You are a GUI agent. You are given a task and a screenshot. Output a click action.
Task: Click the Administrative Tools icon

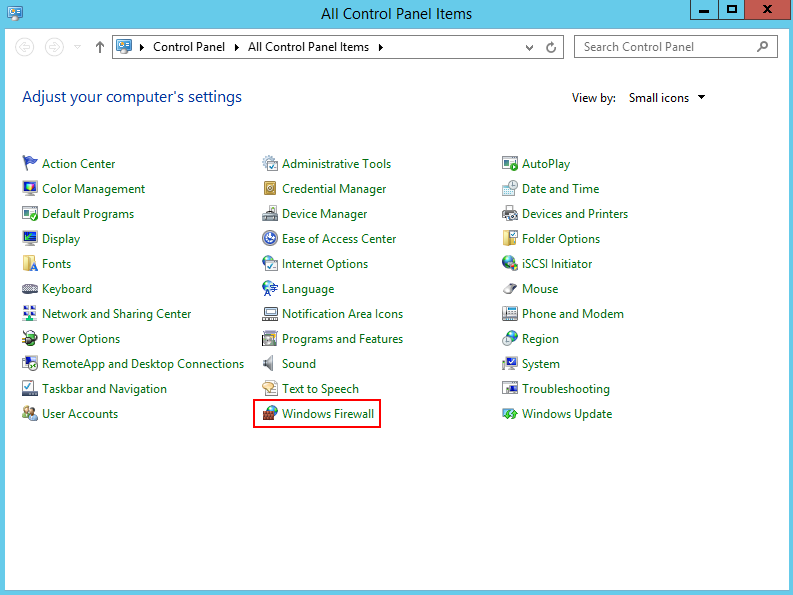click(x=270, y=163)
